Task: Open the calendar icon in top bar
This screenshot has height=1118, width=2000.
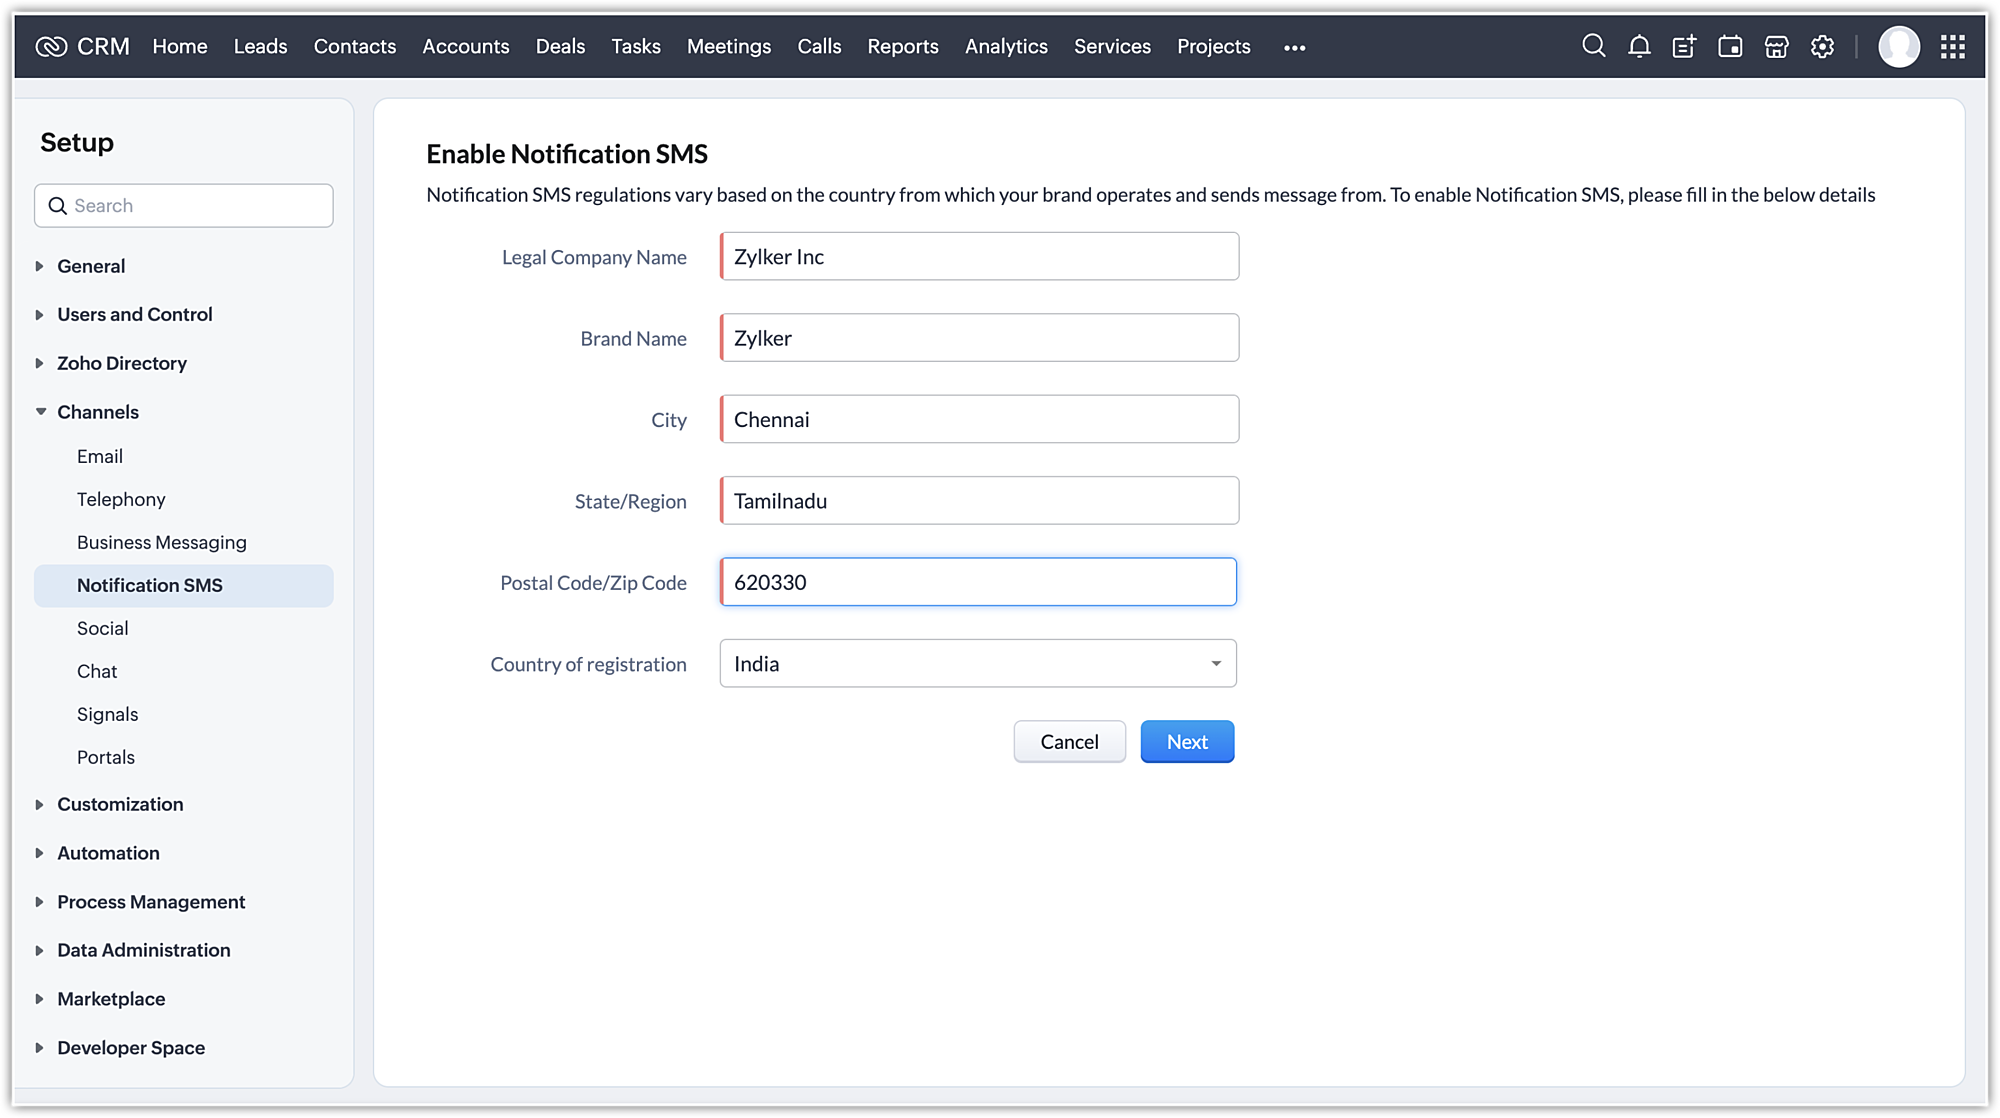Action: [1730, 46]
